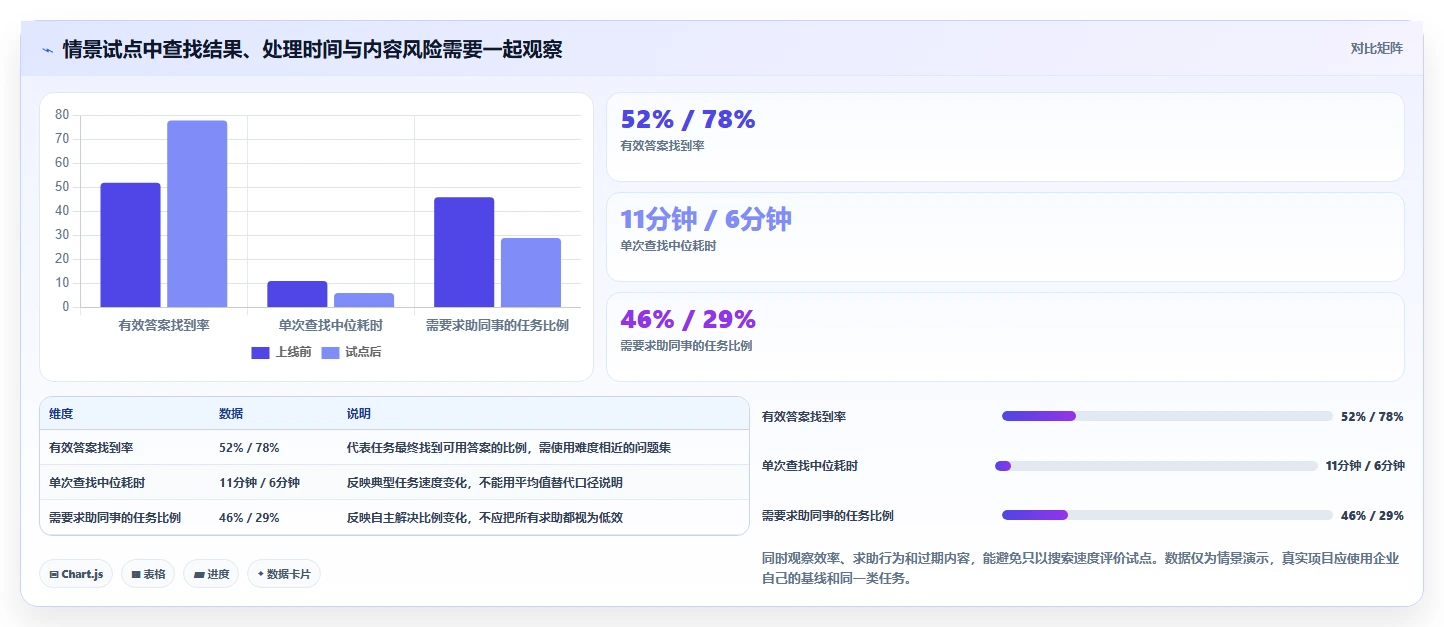Screen dimensions: 1444x627
Task: Open the 11分钟 / 6分钟 data card
Action: pyautogui.click(x=1005, y=237)
